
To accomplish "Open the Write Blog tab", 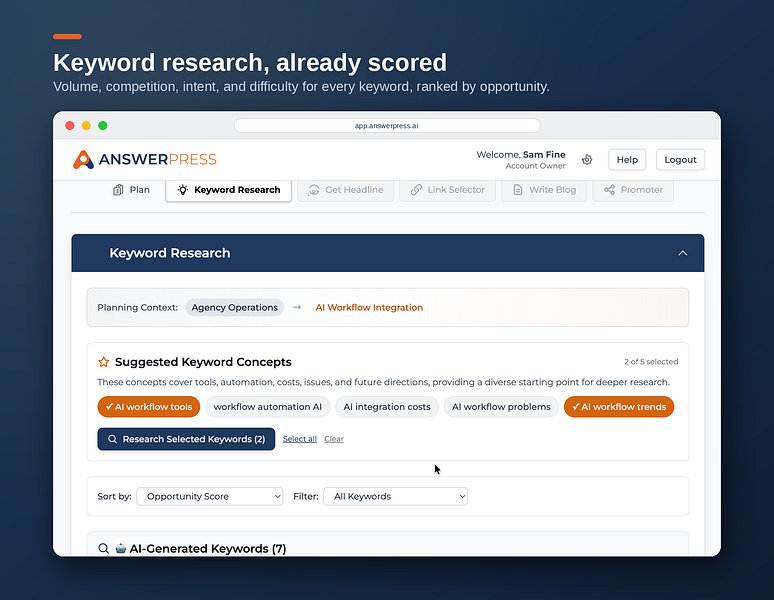I will coord(544,190).
